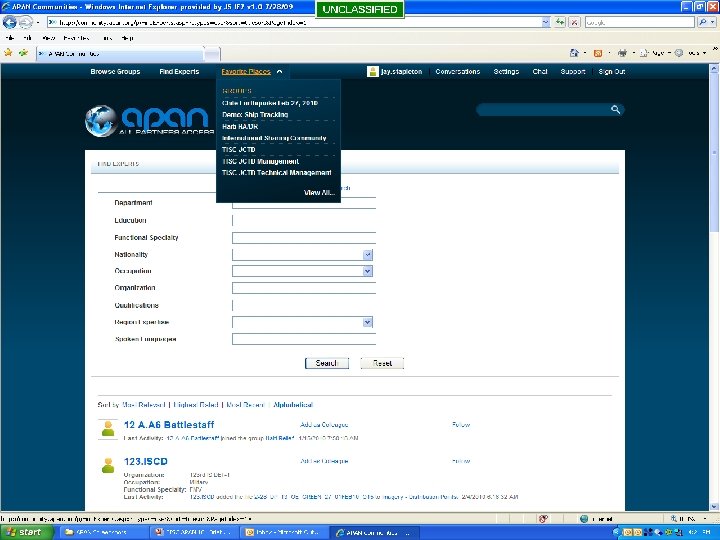The image size is (720, 540).
Task: Click the Sign Out link
Action: [612, 72]
